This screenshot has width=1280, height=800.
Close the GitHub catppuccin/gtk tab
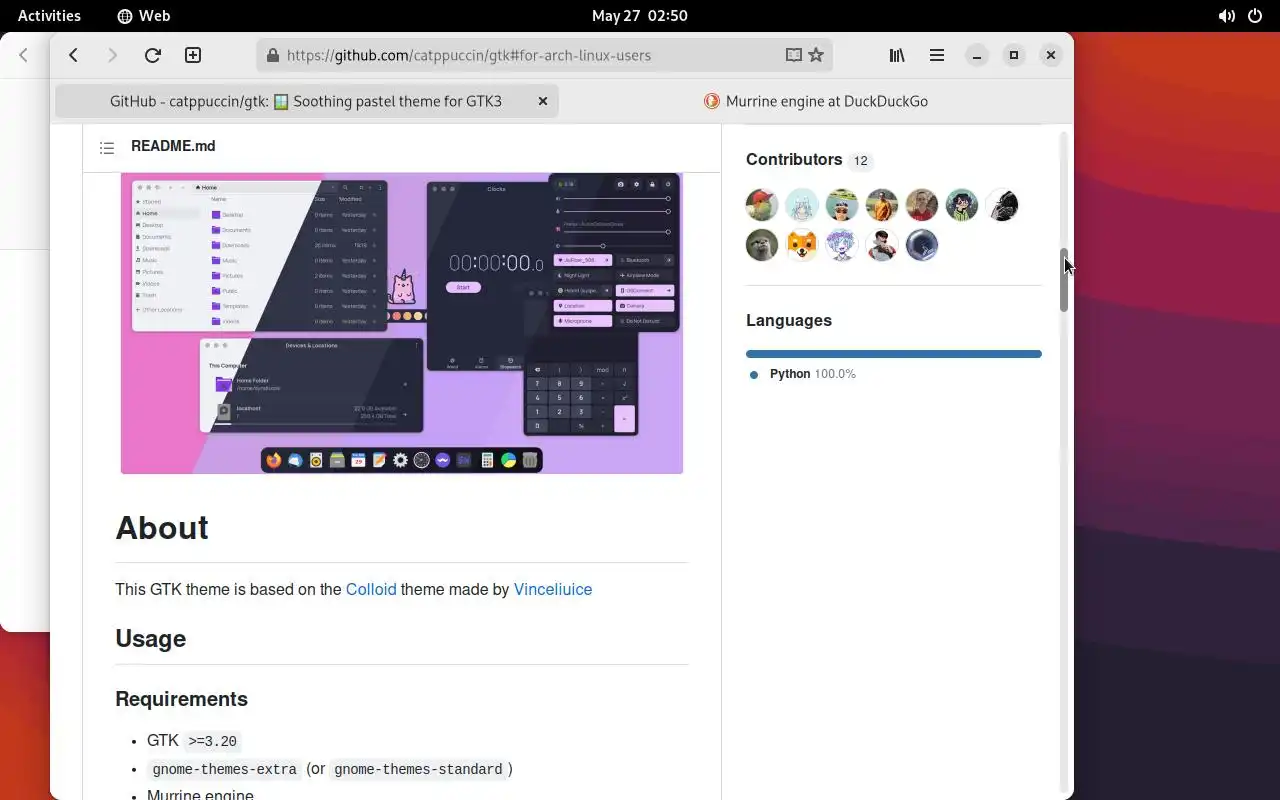[543, 101]
